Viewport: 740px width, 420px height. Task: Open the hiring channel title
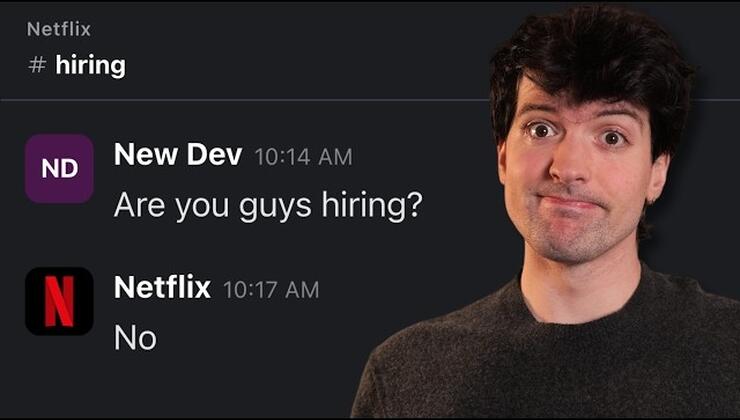tap(91, 66)
